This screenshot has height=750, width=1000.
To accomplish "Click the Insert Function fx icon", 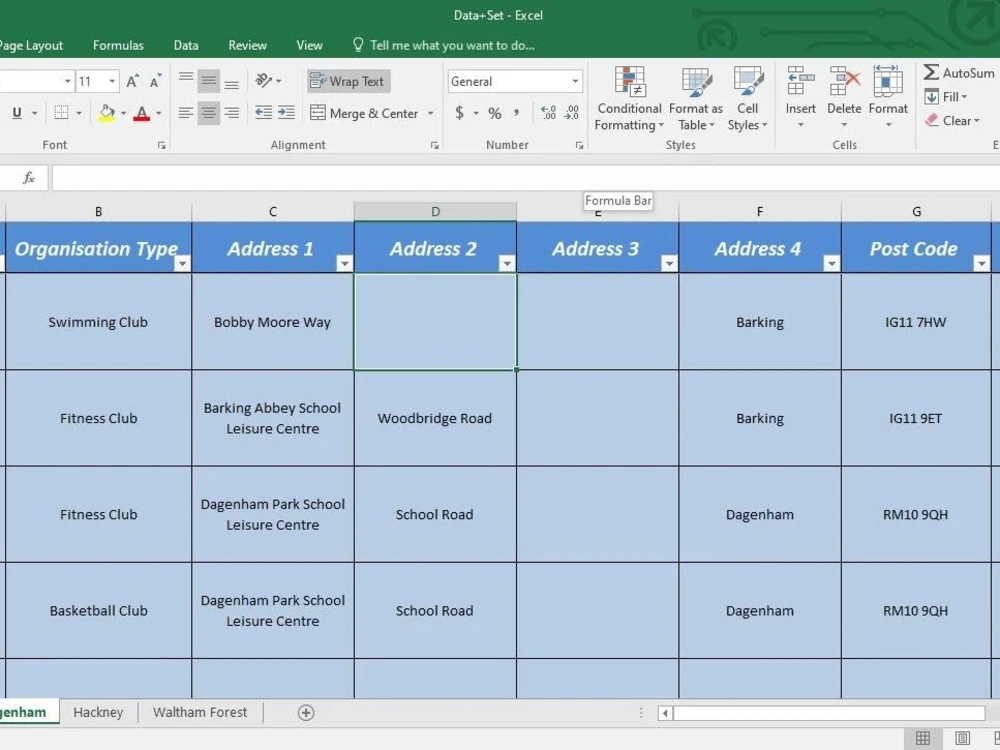I will coord(29,178).
